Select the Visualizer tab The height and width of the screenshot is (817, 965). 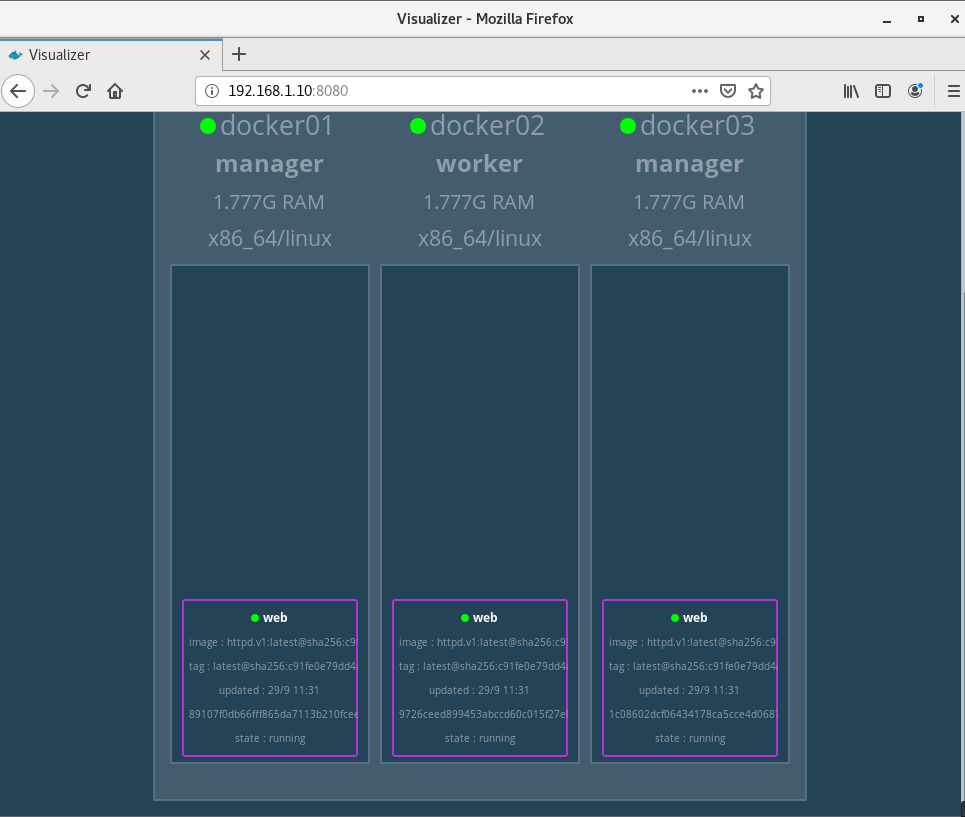tap(111, 55)
